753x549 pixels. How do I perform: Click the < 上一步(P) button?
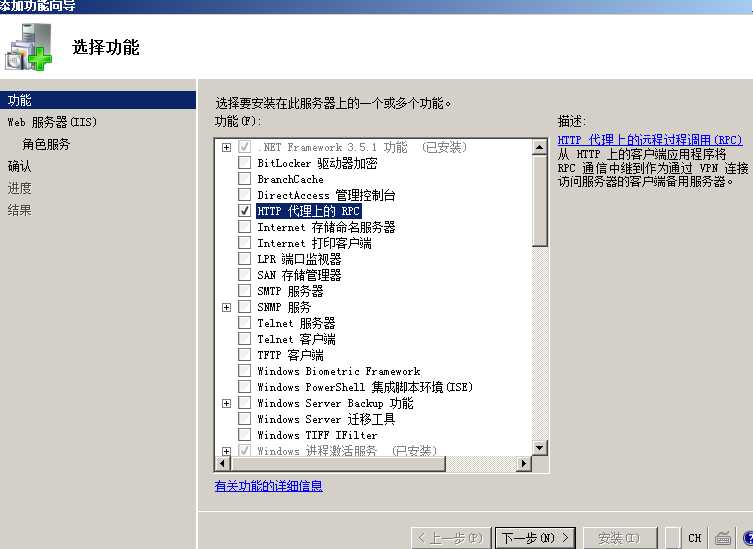451,537
